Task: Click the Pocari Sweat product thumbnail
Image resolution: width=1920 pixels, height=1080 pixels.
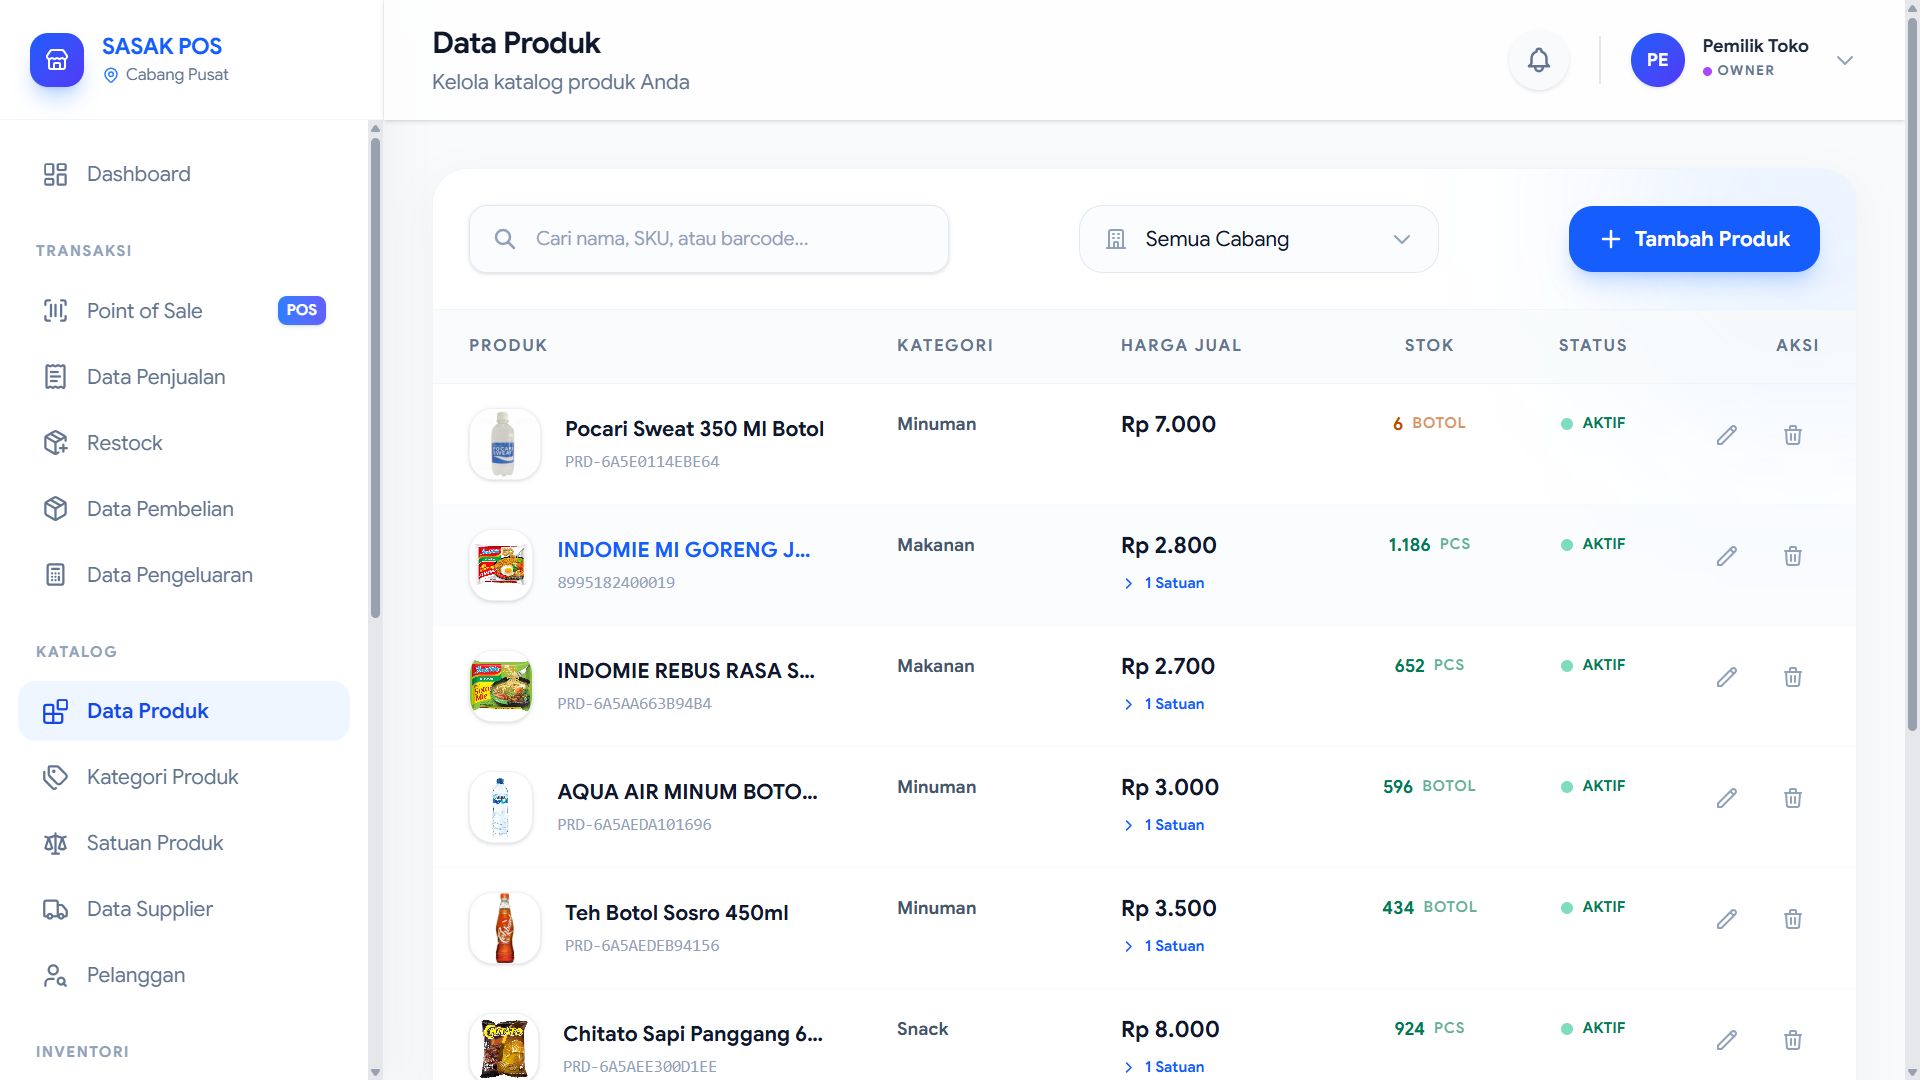Action: pos(504,444)
